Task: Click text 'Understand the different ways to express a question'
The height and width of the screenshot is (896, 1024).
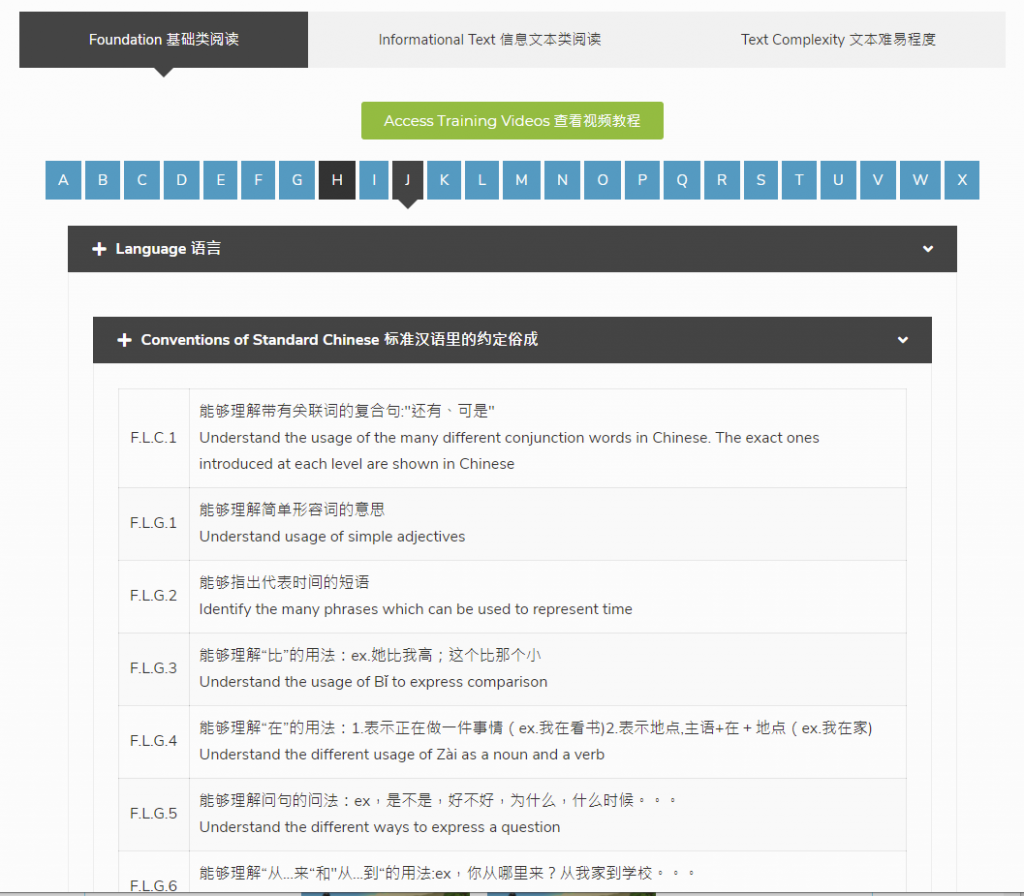Action: pos(379,827)
